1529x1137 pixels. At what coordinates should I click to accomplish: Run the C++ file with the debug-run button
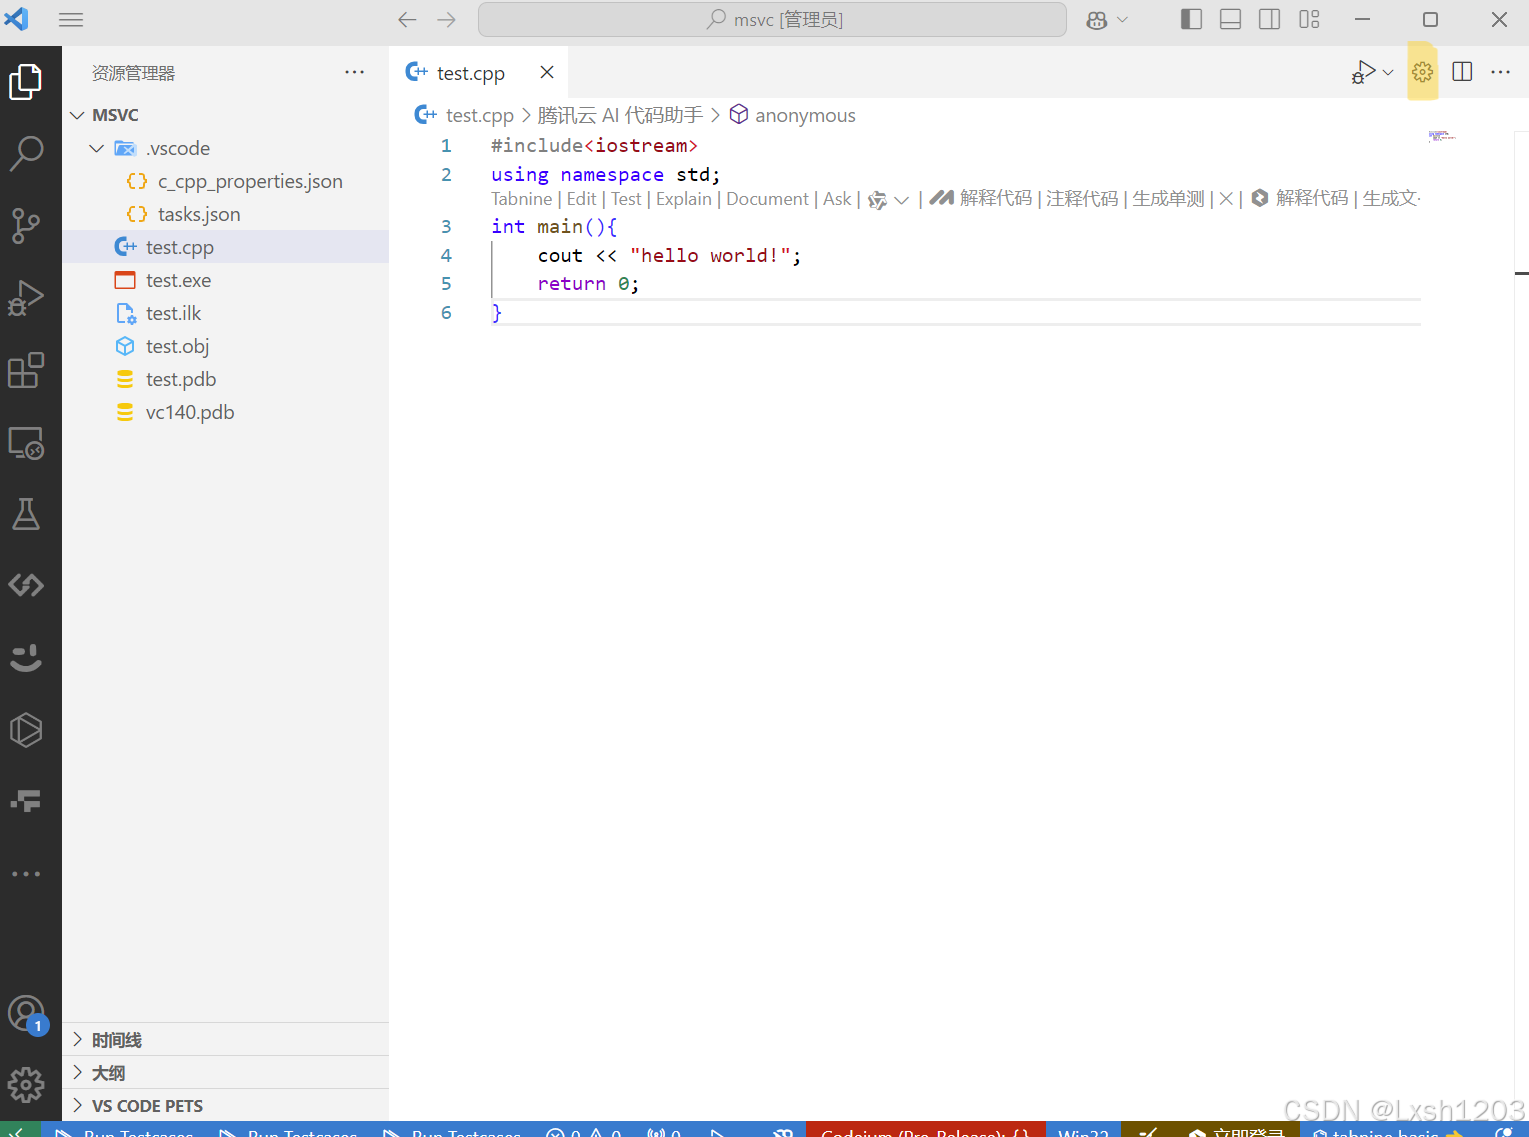click(x=1363, y=71)
